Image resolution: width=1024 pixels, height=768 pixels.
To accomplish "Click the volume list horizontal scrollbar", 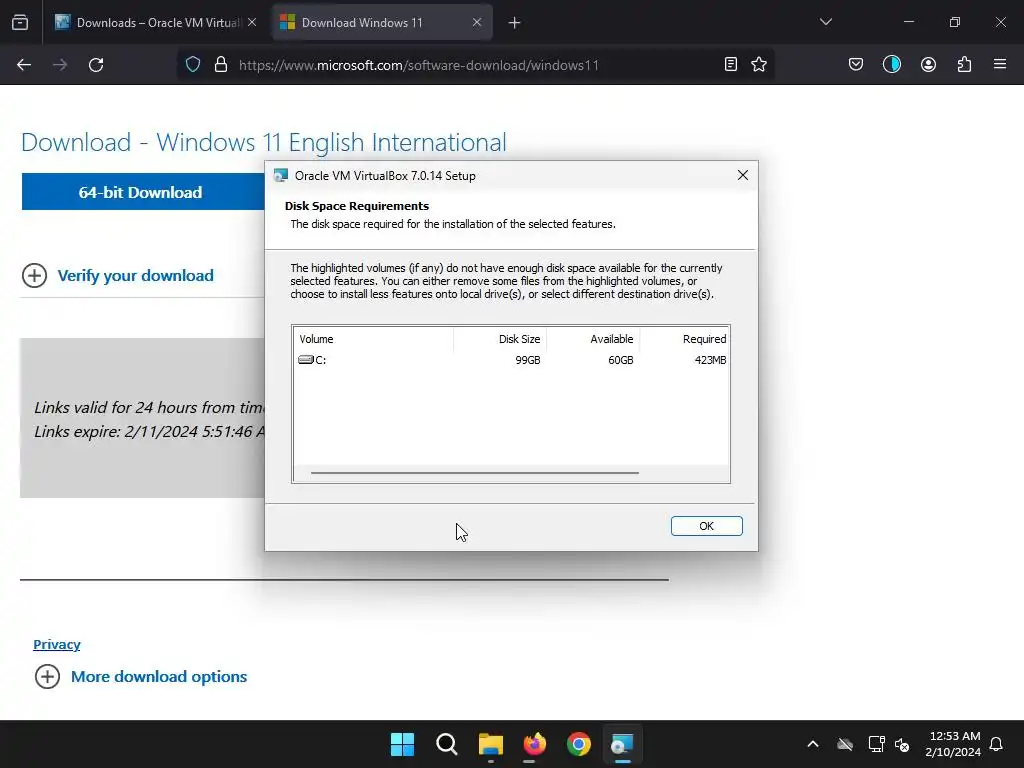I will coord(474,472).
